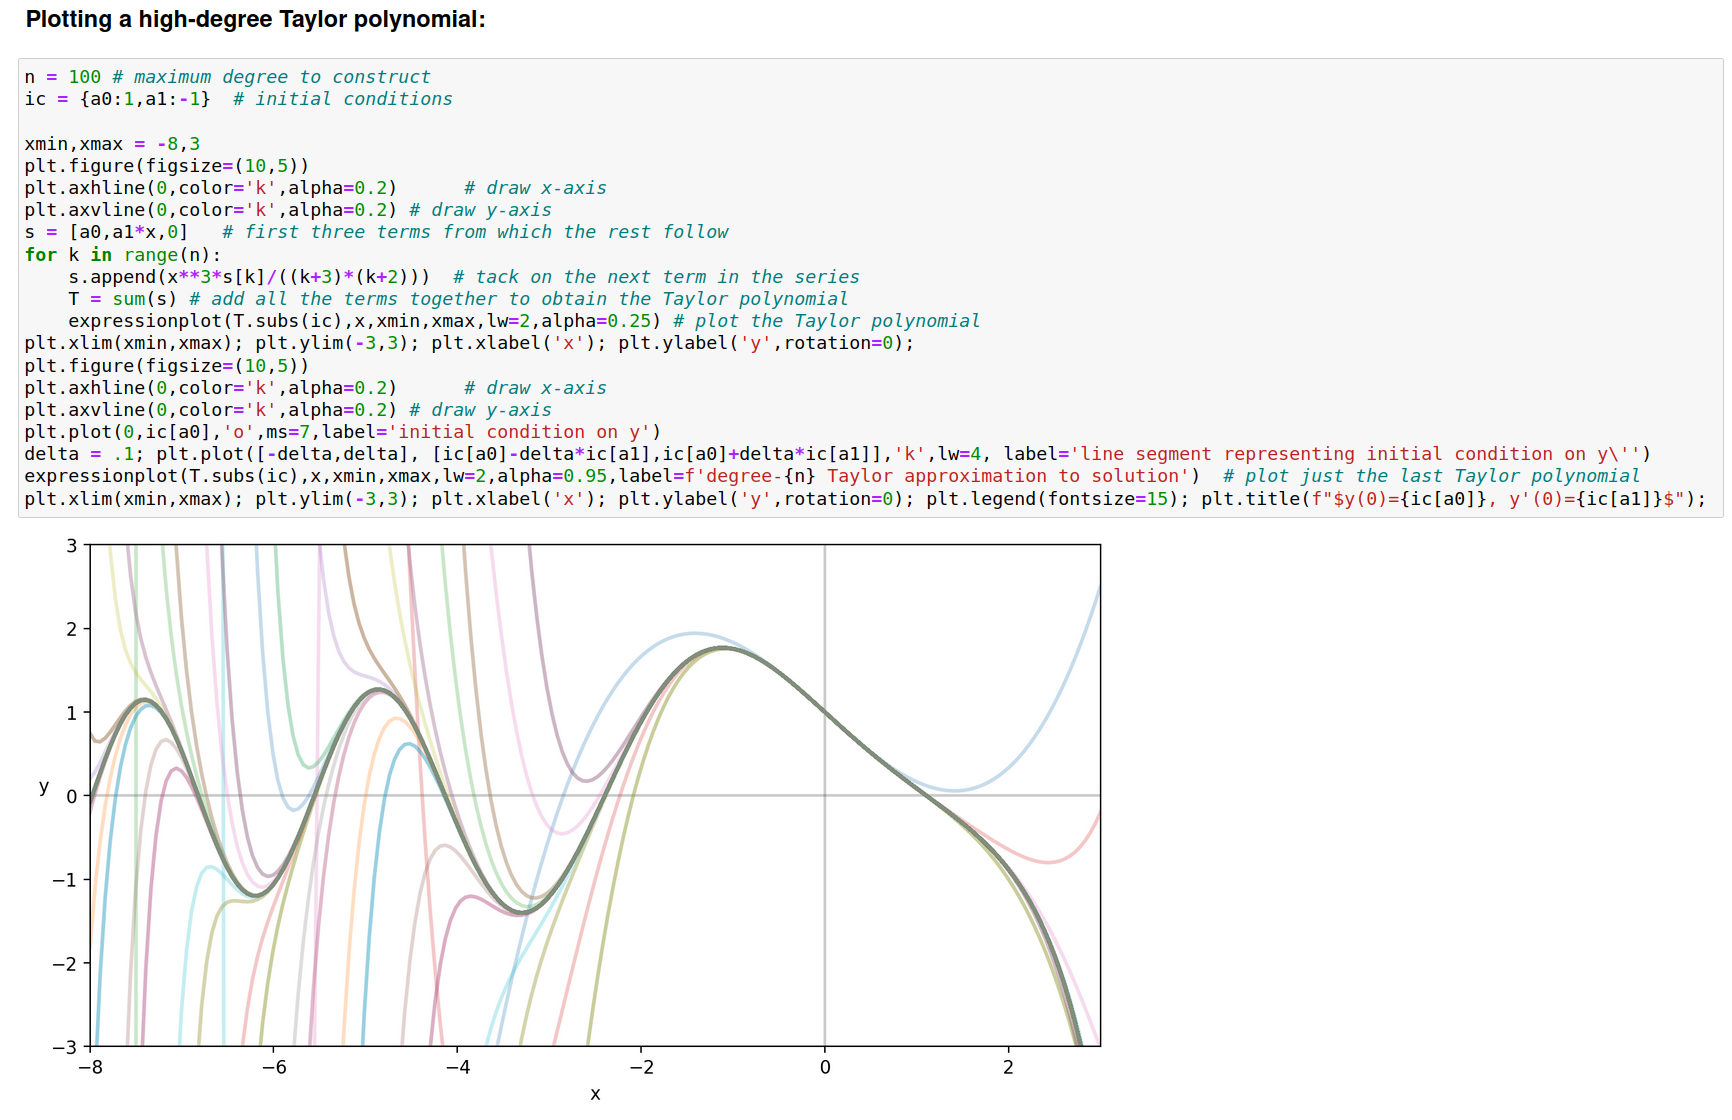The height and width of the screenshot is (1120, 1732).
Task: Click the 'plt.plot(0,ic[a0],'o'...' line
Action: pyautogui.click(x=343, y=432)
